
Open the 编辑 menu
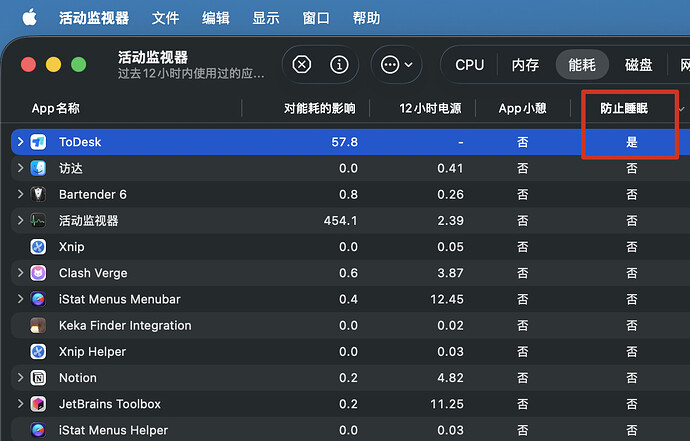pyautogui.click(x=216, y=18)
